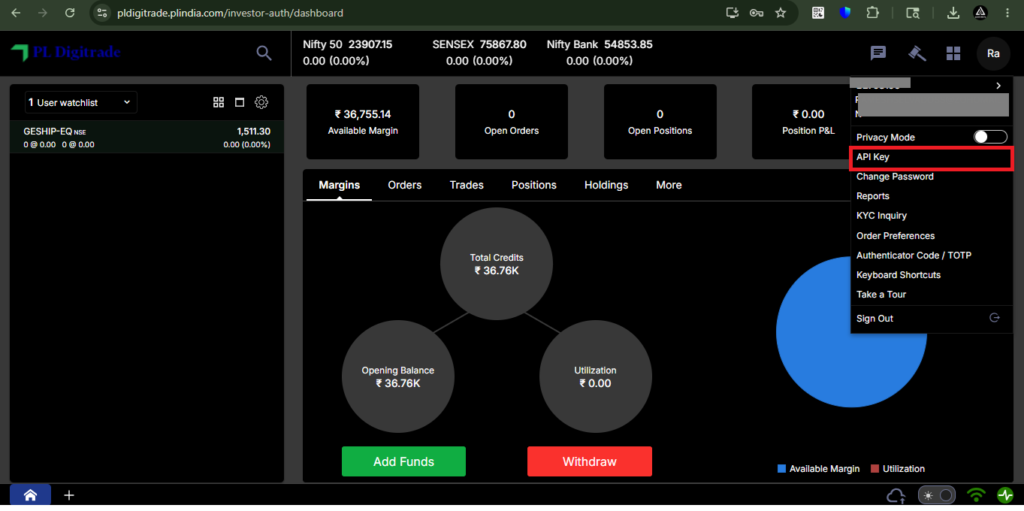Open the More tab

click(x=669, y=185)
